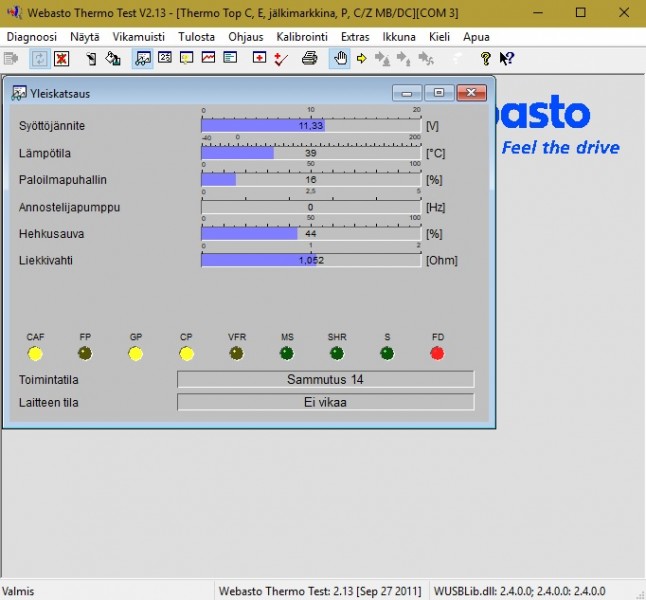Click the CAF yellow status indicator
This screenshot has height=600, width=646.
[35, 354]
